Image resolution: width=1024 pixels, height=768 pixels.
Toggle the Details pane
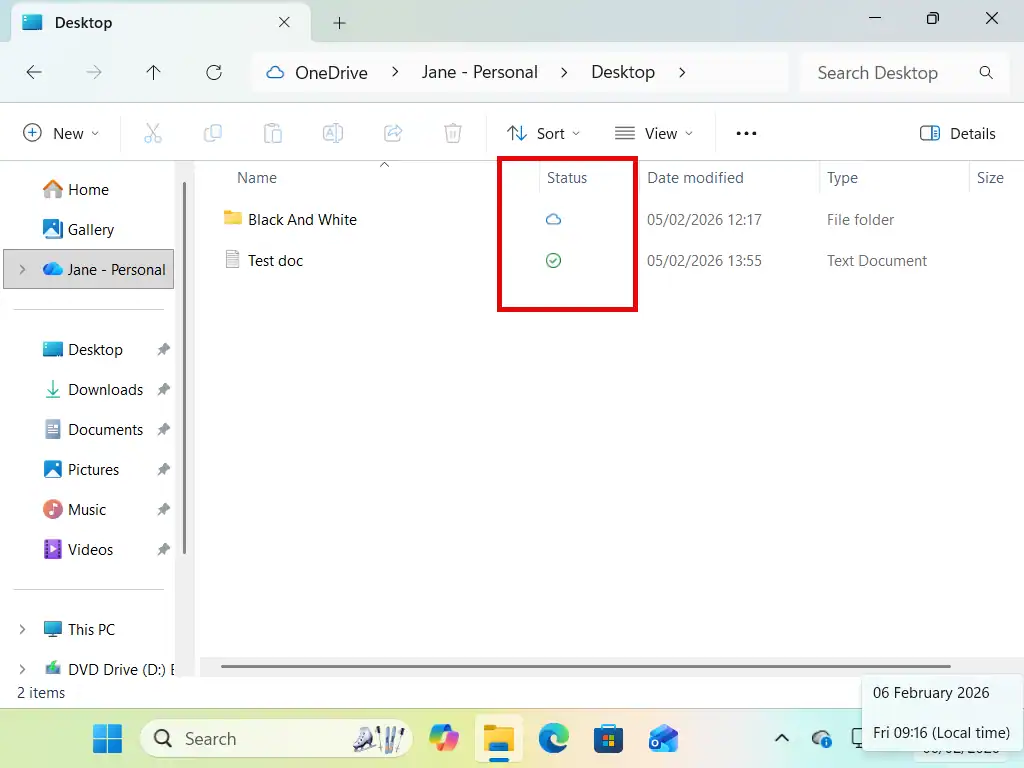tap(957, 132)
